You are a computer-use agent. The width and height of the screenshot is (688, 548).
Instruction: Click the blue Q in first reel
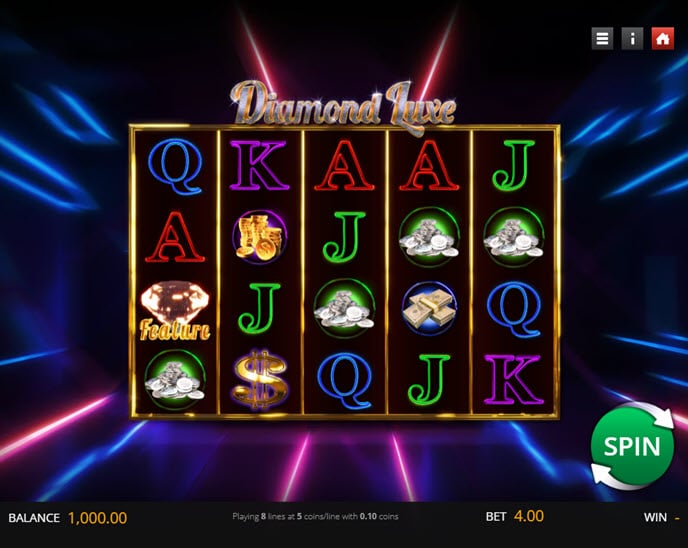pyautogui.click(x=176, y=166)
